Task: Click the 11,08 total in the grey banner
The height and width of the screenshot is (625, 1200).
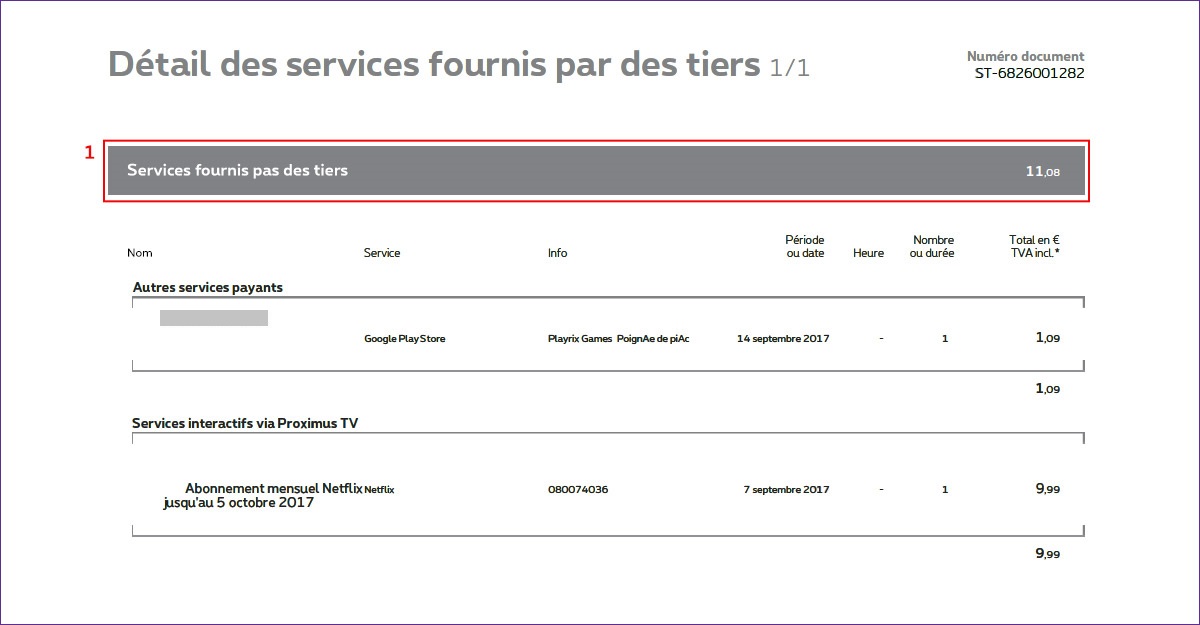Action: 1042,172
